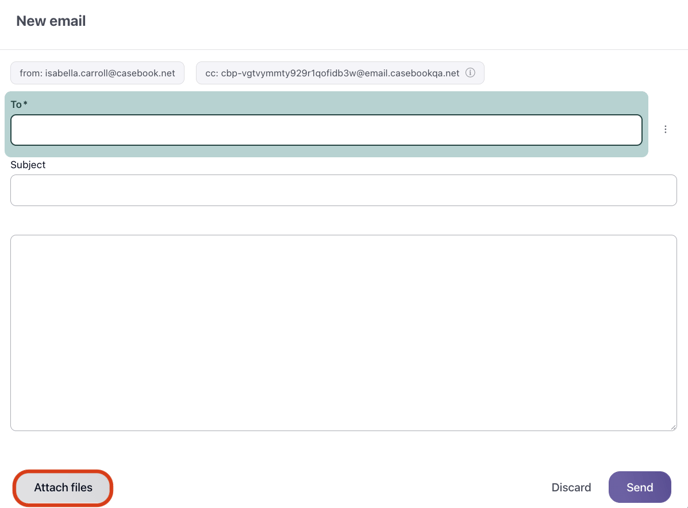This screenshot has width=688, height=508.
Task: Select the from: isabella.carroll chip
Action: click(x=97, y=73)
